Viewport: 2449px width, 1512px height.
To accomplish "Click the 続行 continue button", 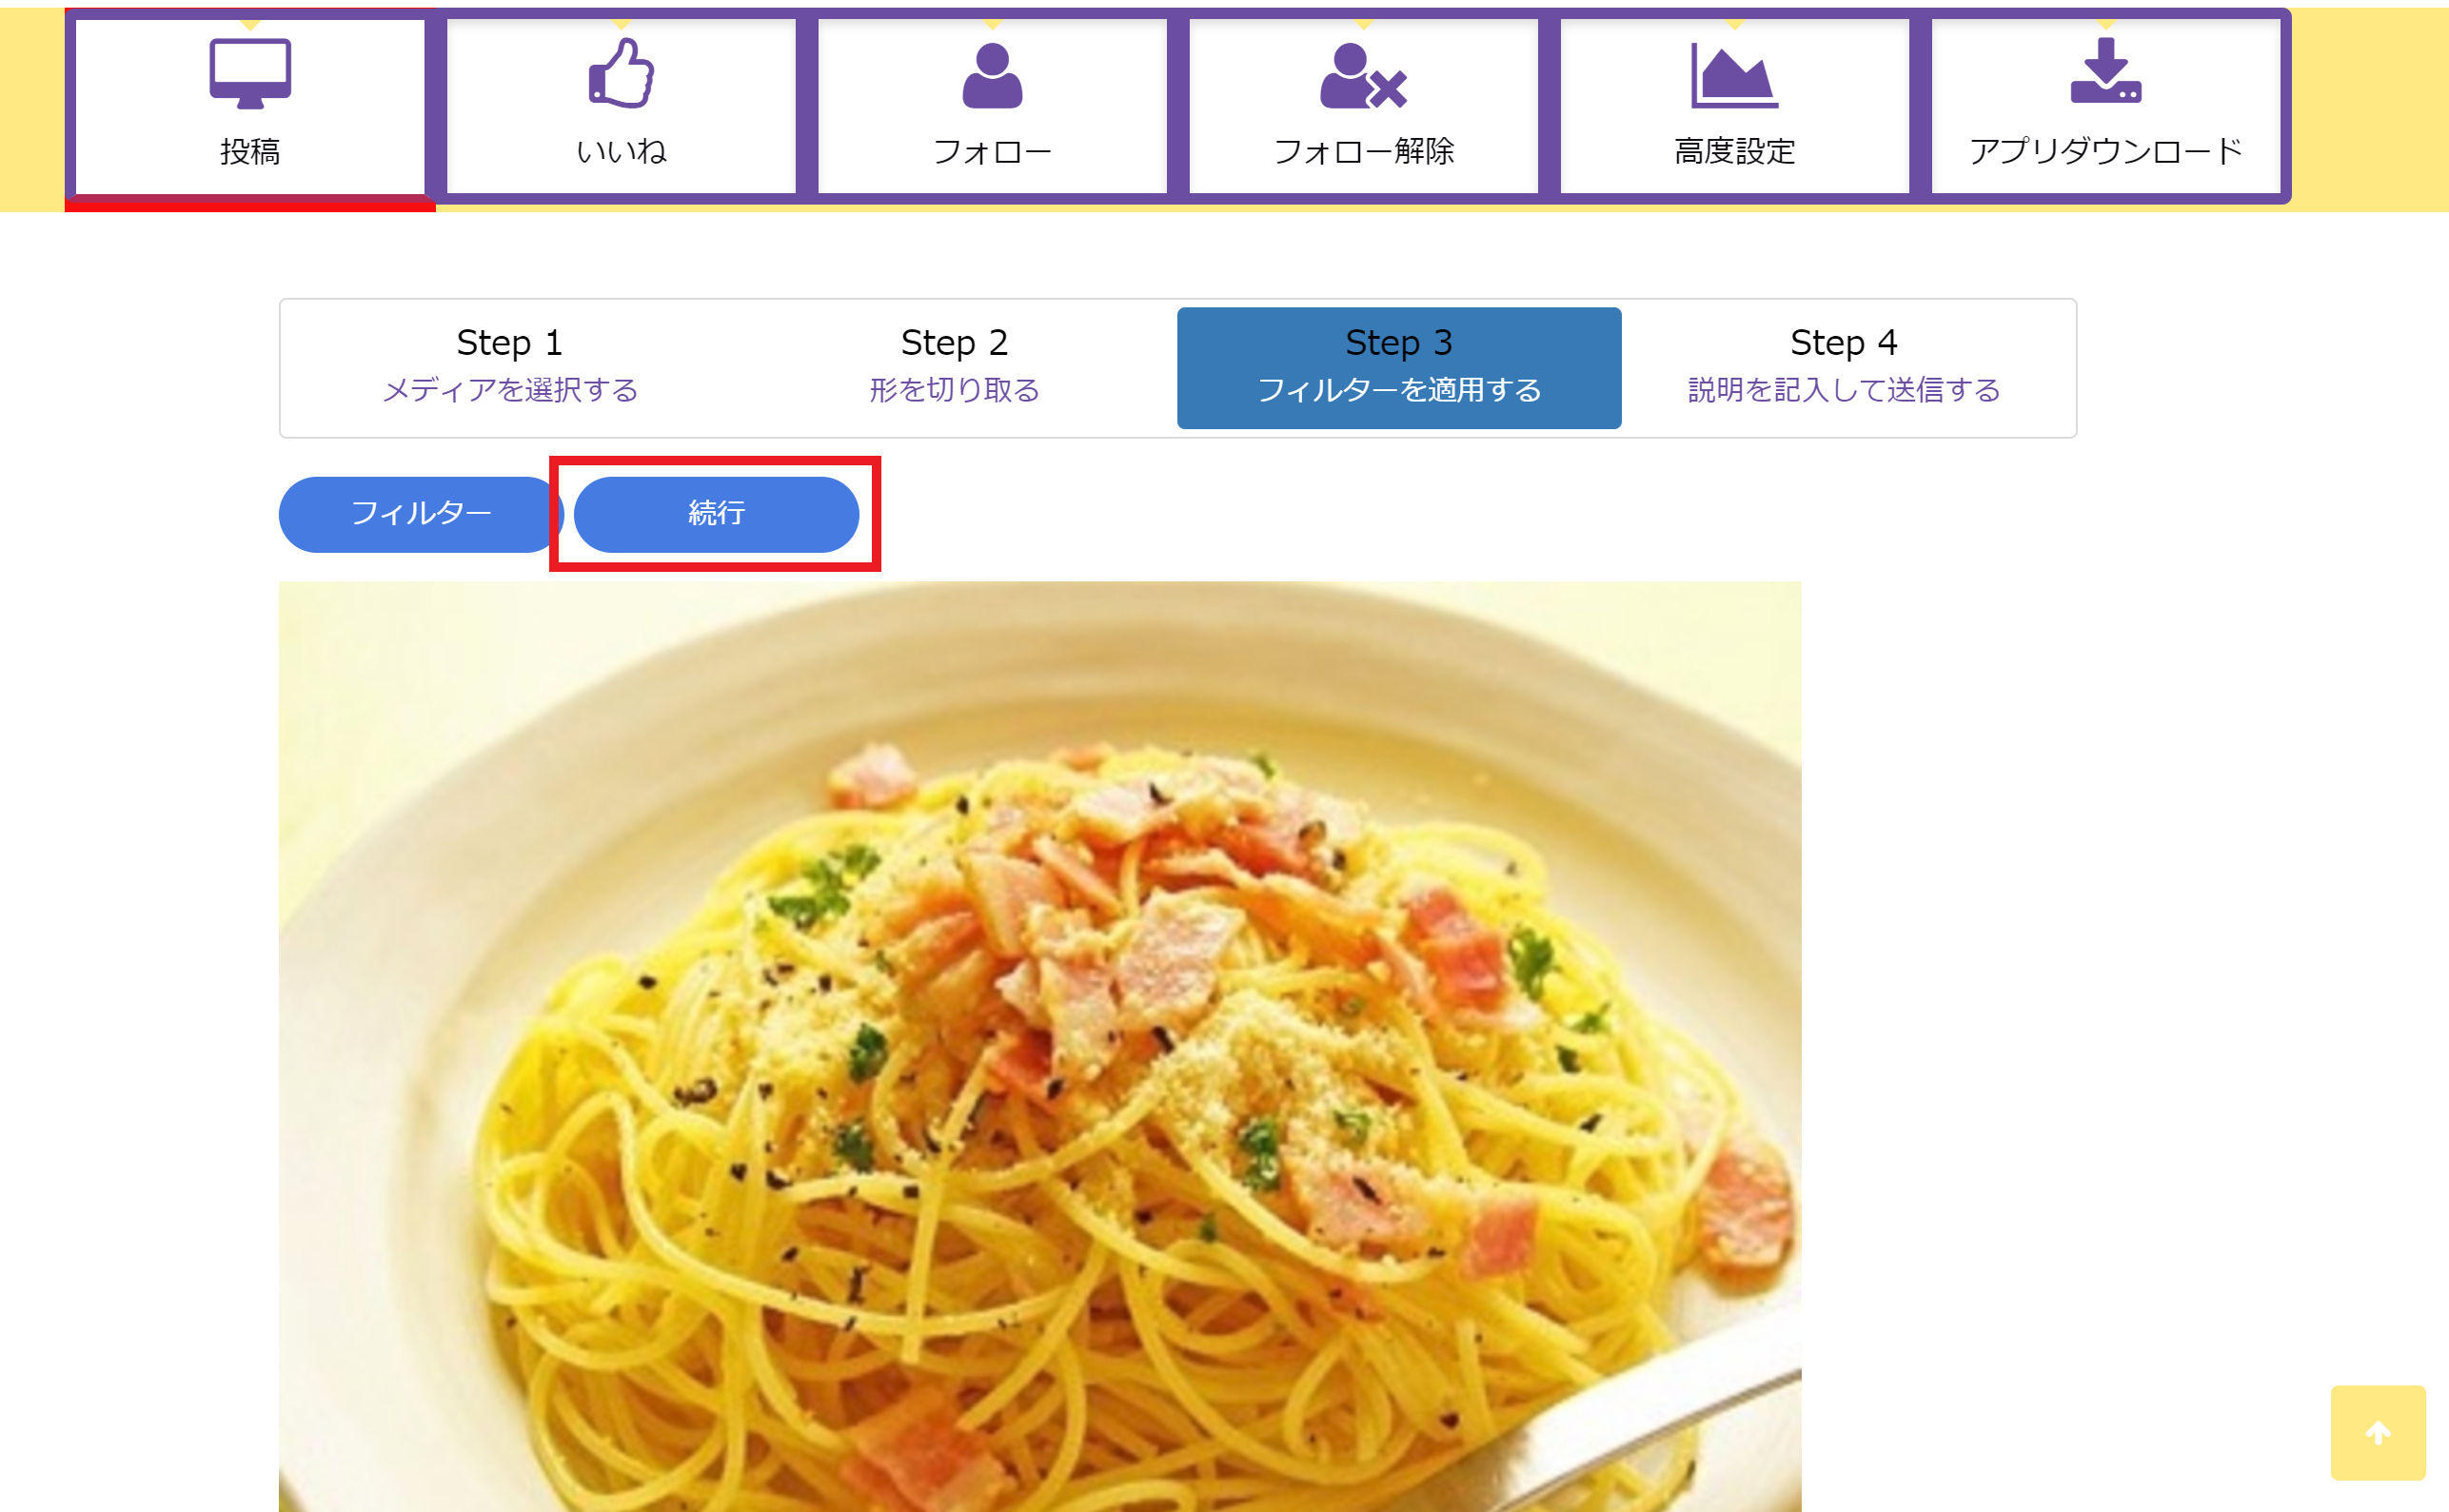I will tap(716, 514).
